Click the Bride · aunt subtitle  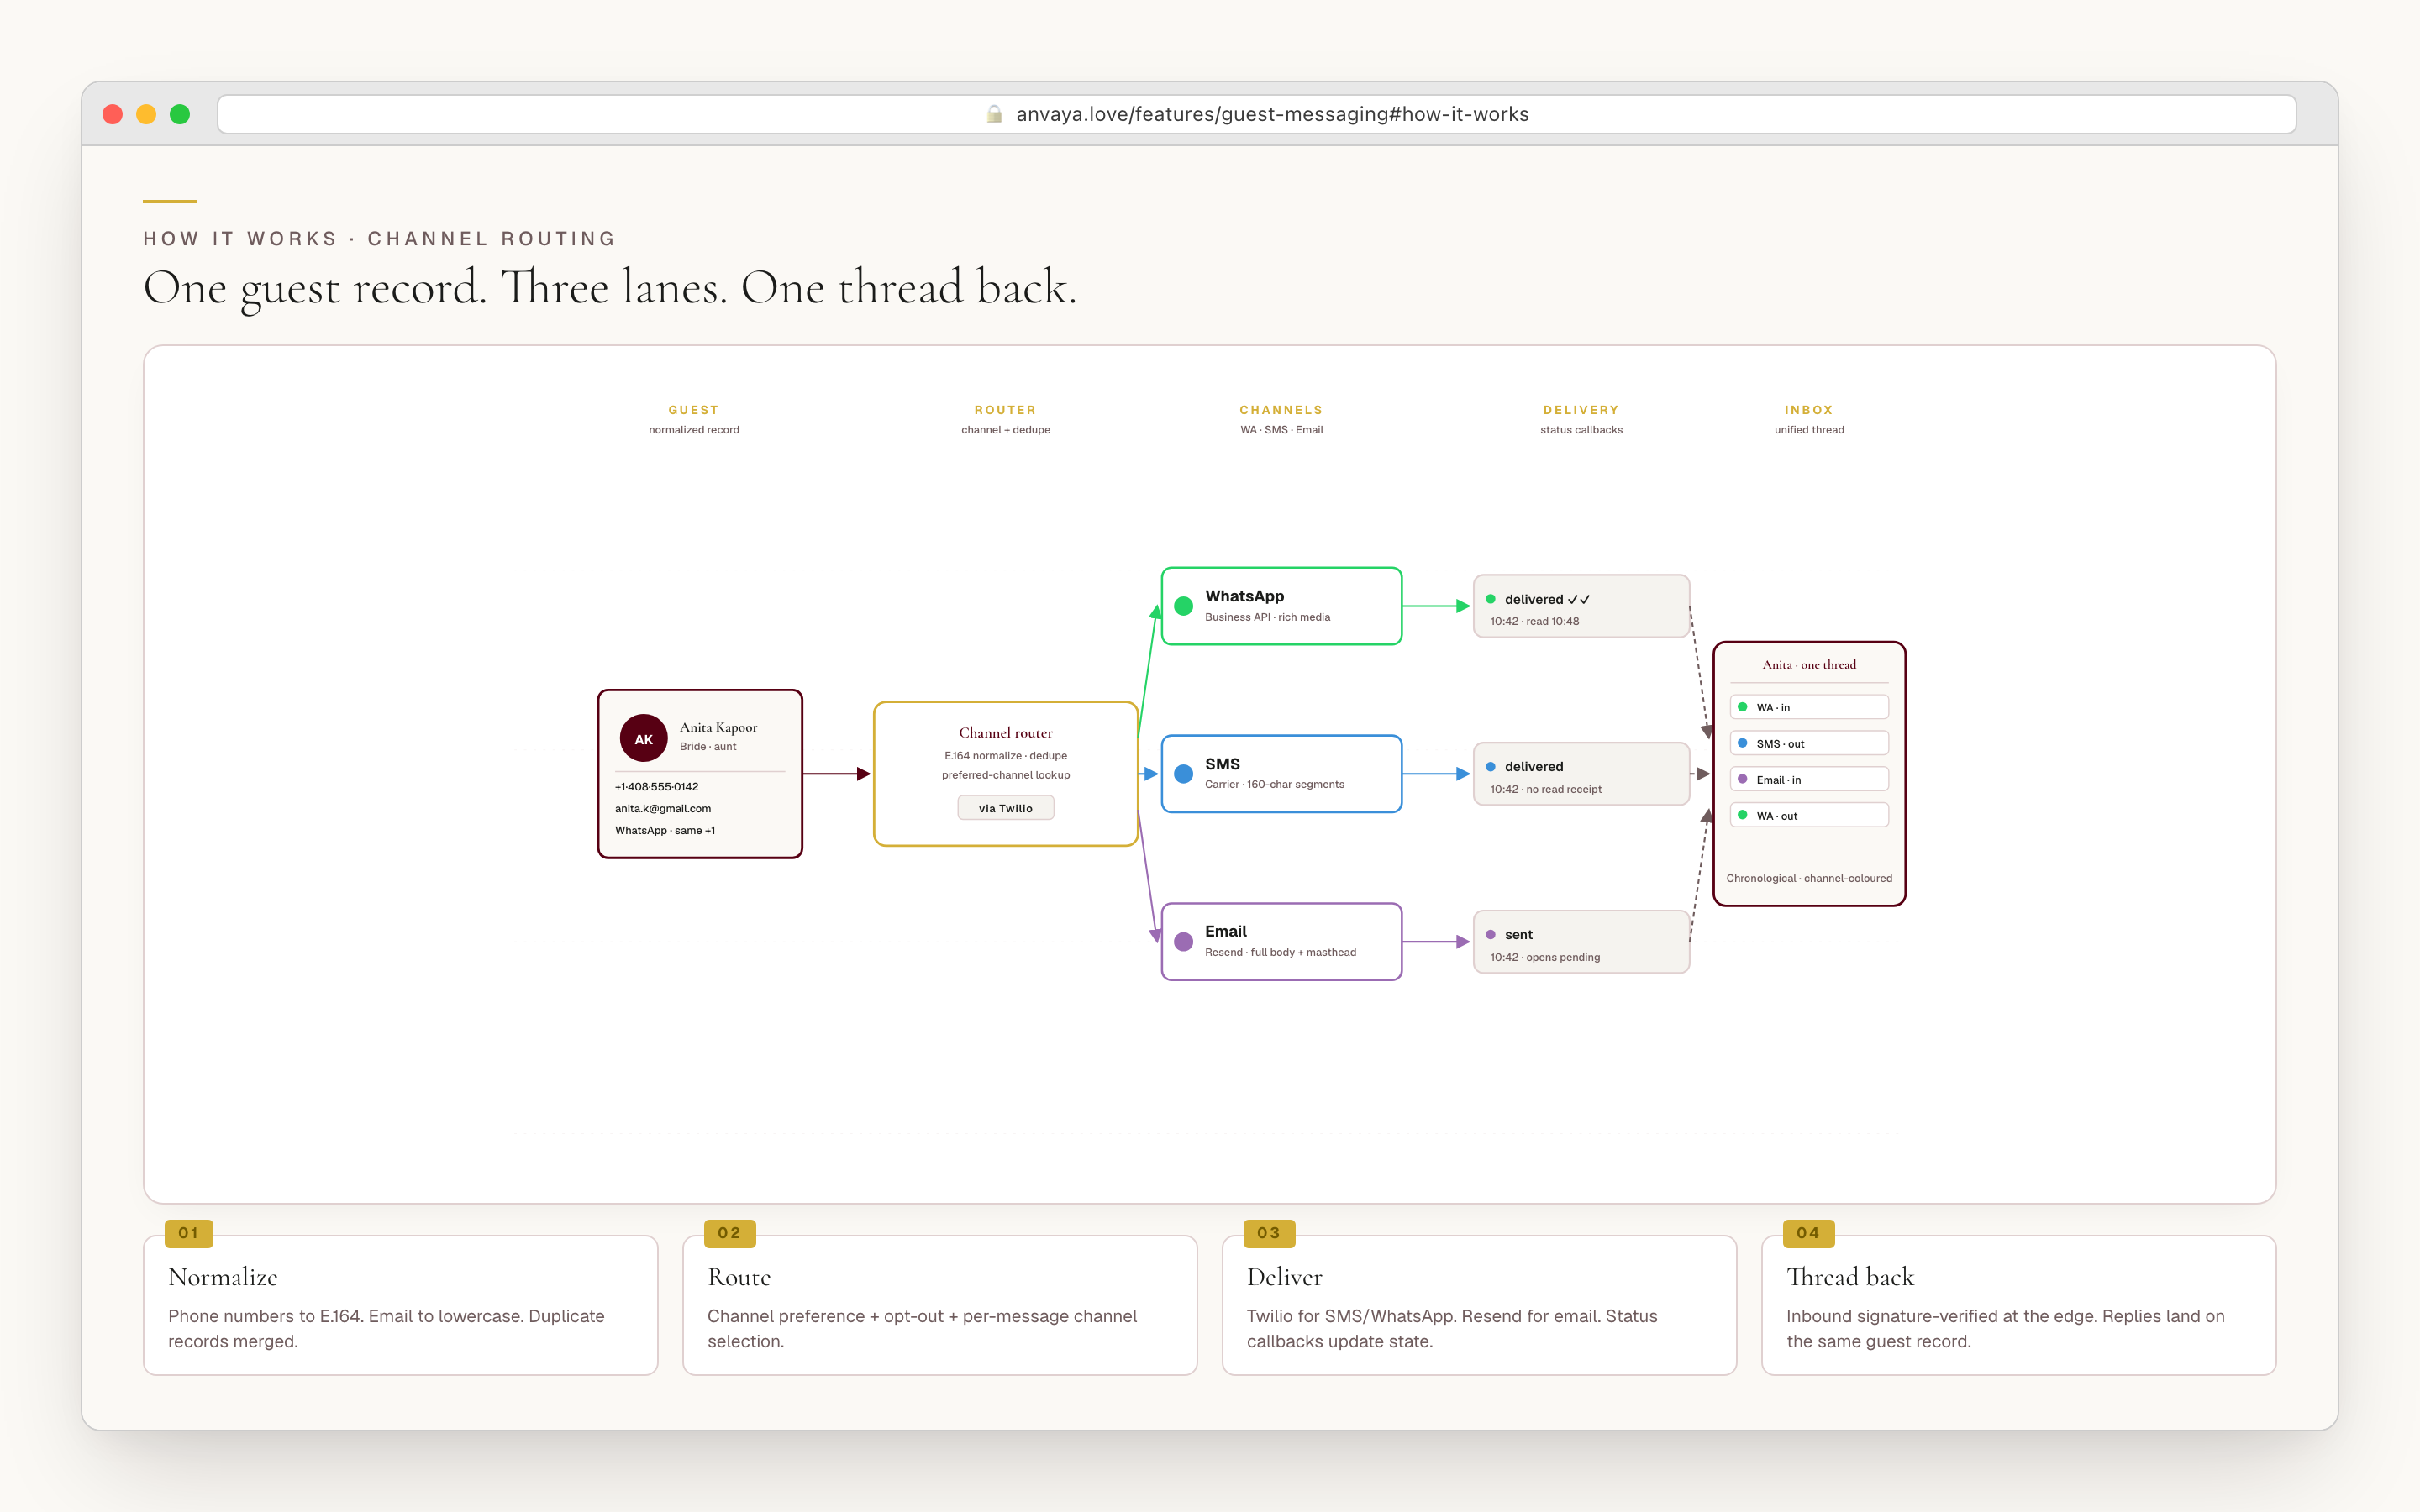708,746
